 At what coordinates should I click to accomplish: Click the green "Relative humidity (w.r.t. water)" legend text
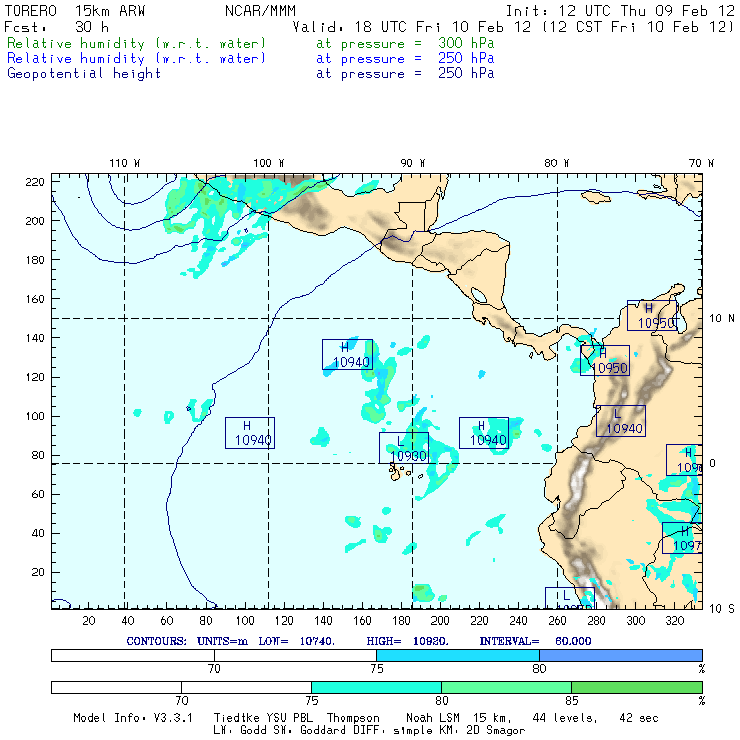(136, 43)
